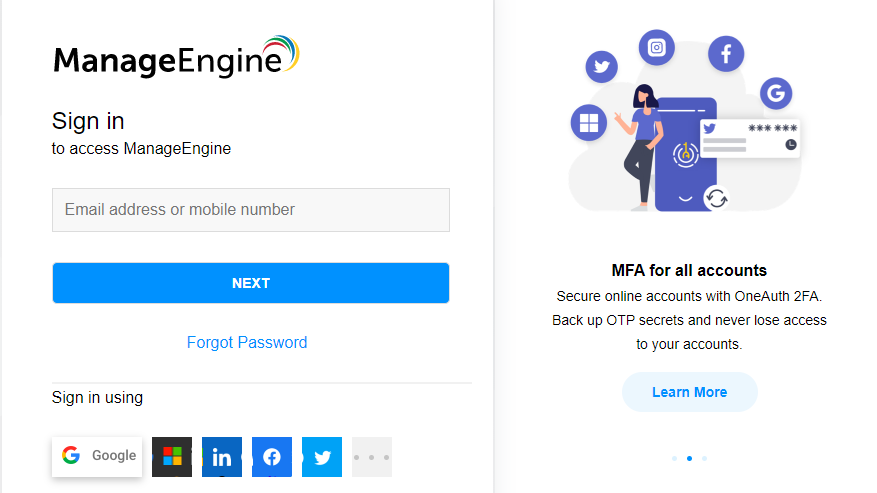The height and width of the screenshot is (493, 877).
Task: Select LinkedIn sign-in icon
Action: [x=222, y=457]
